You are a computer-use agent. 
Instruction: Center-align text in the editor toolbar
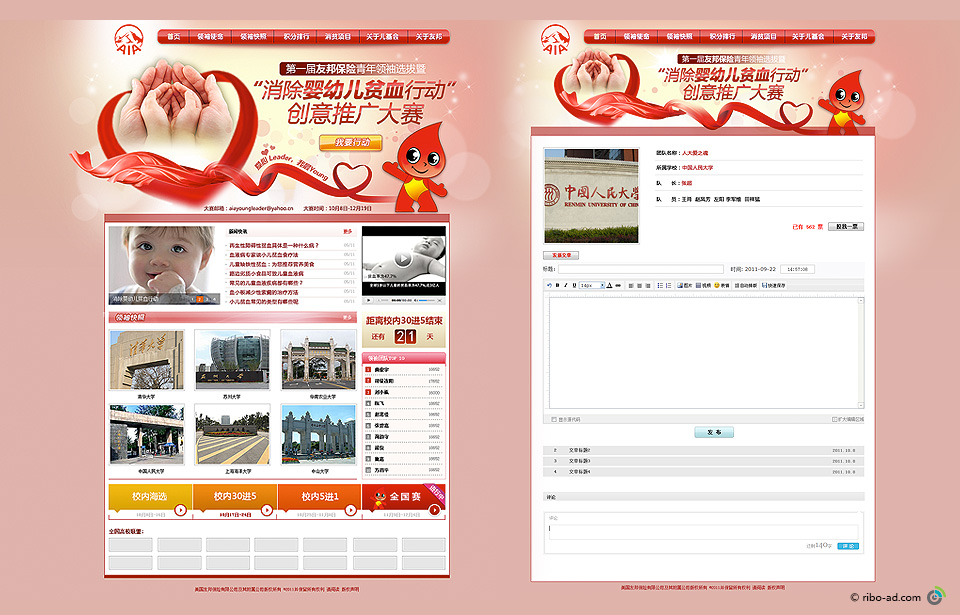[640, 285]
